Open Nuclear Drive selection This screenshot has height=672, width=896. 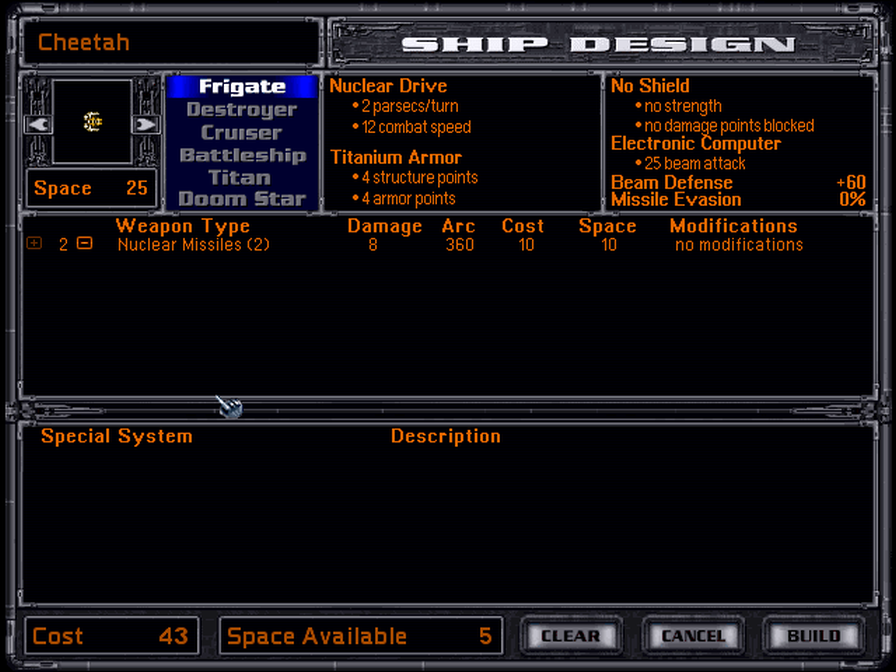tap(388, 86)
